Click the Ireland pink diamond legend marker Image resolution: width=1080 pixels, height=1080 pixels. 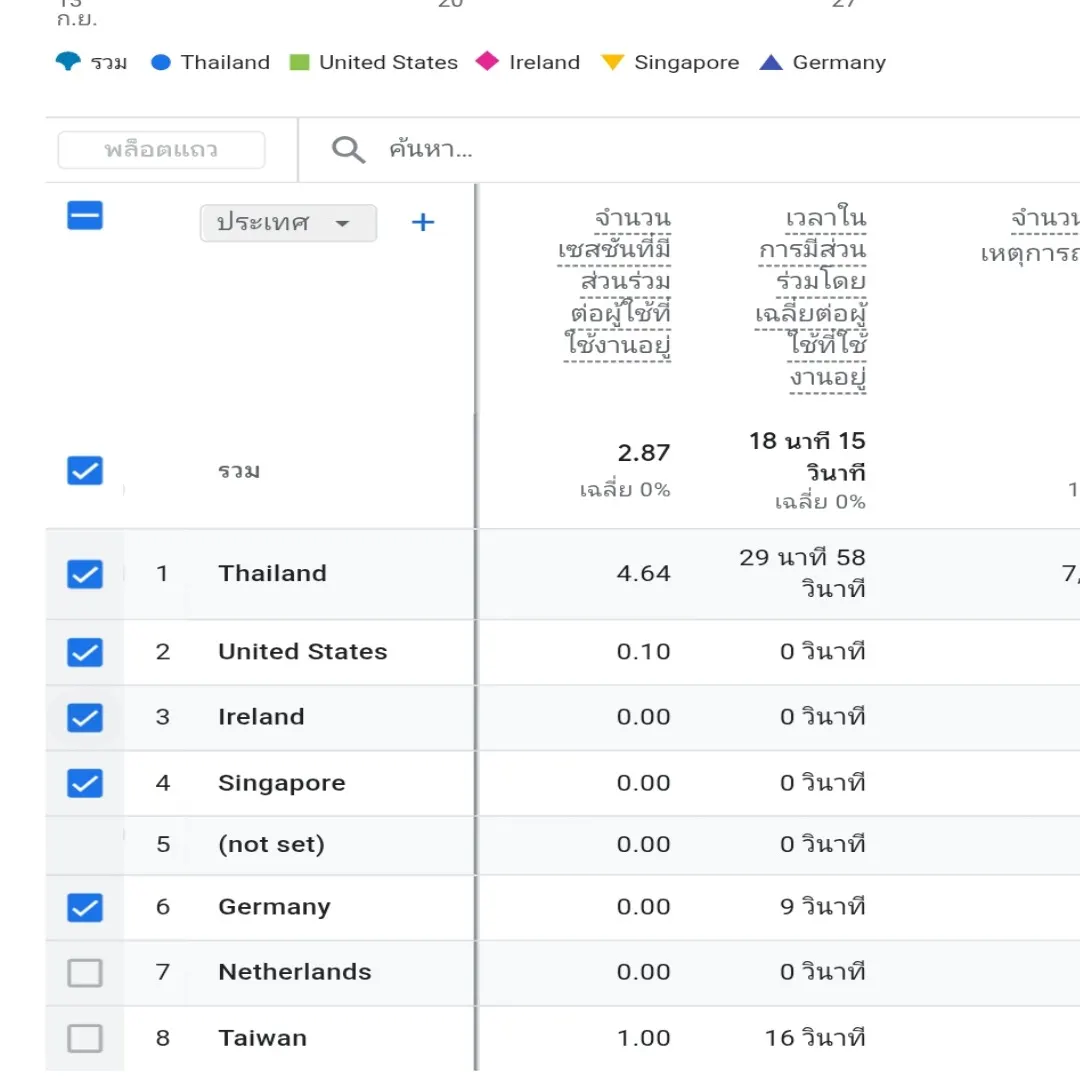[x=487, y=61]
